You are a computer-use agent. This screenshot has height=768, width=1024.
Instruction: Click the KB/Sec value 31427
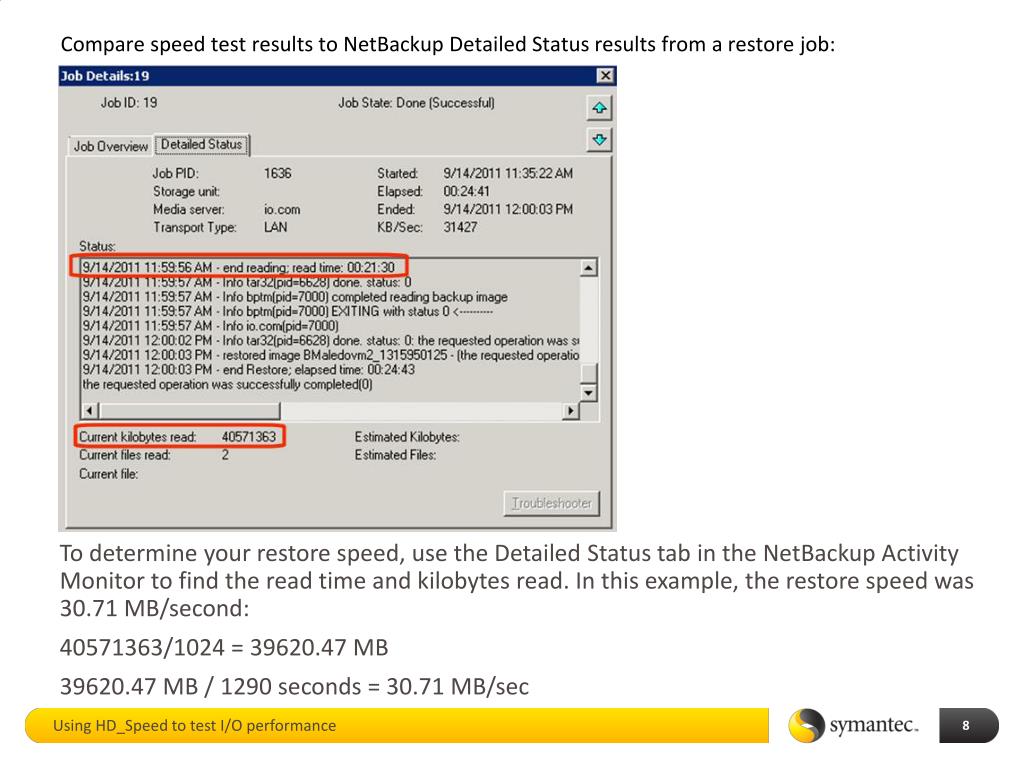point(460,227)
